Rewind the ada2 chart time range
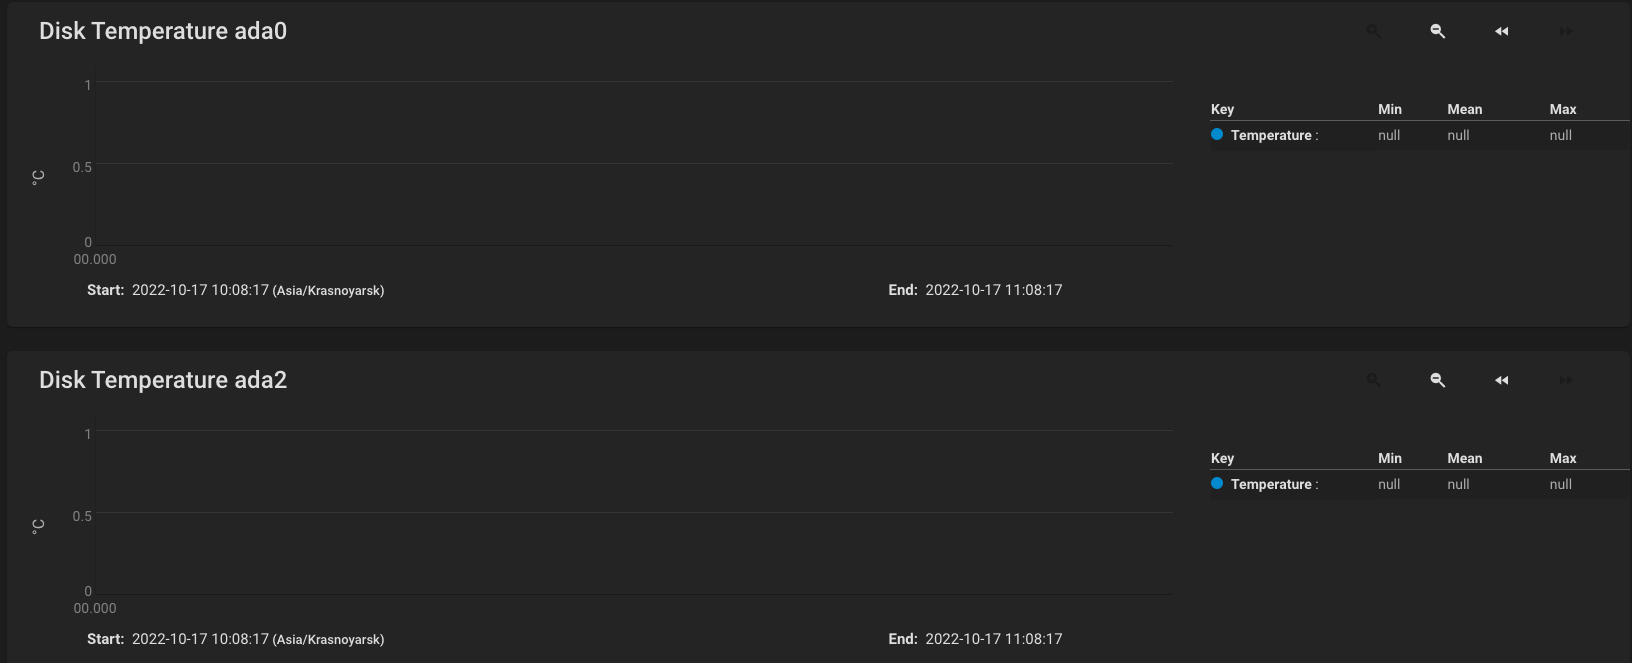Screen dimensions: 1632x663 point(1502,380)
